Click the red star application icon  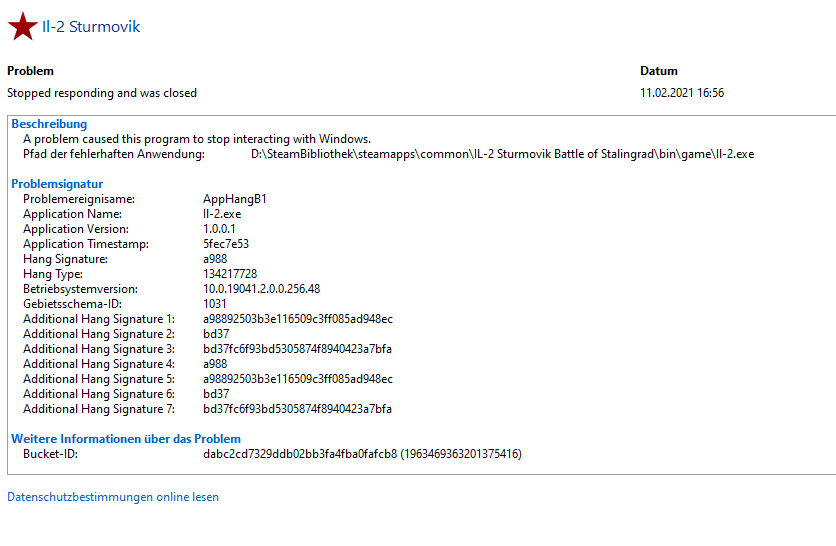(22, 26)
